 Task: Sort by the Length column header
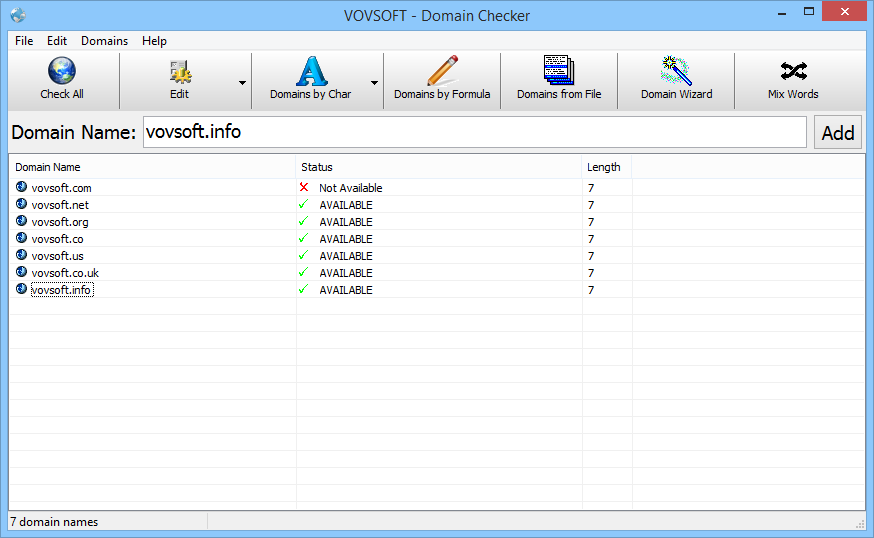[607, 167]
